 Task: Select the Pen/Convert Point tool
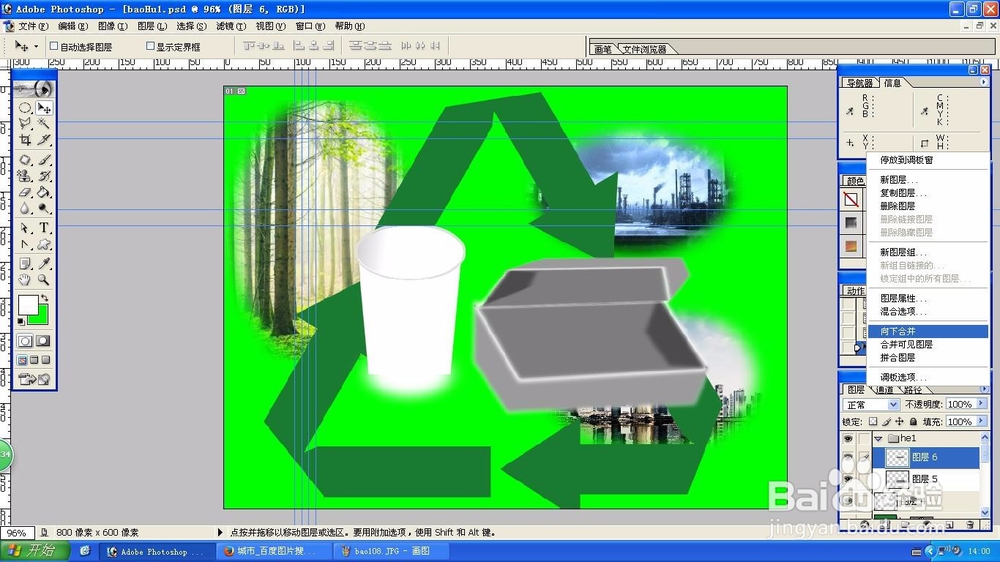(25, 244)
